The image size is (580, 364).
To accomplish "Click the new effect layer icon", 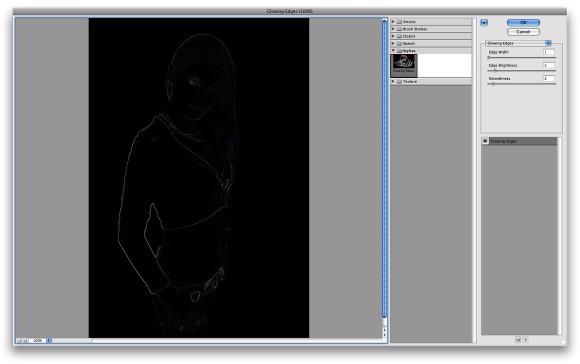I will (518, 339).
